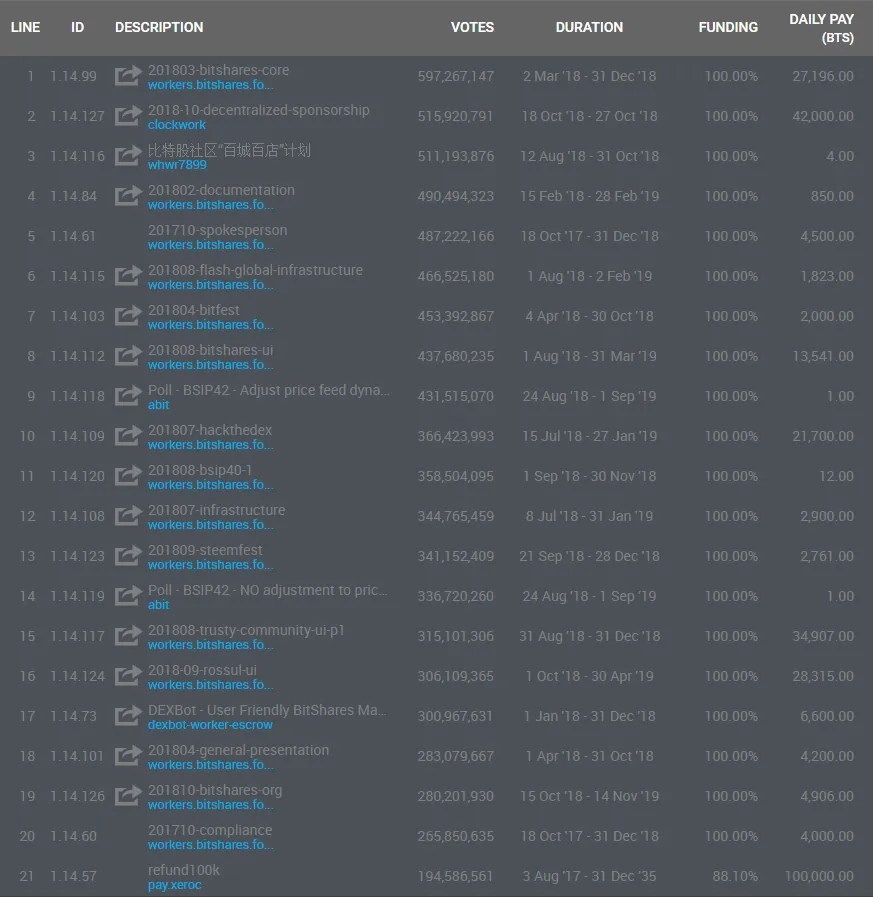Open external link icon for 201809-steemfest
This screenshot has width=873, height=897.
(x=128, y=556)
